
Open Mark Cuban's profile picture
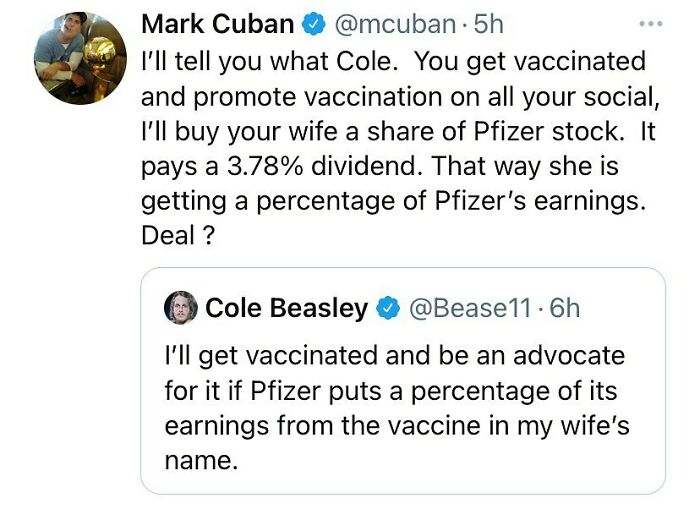tap(80, 58)
